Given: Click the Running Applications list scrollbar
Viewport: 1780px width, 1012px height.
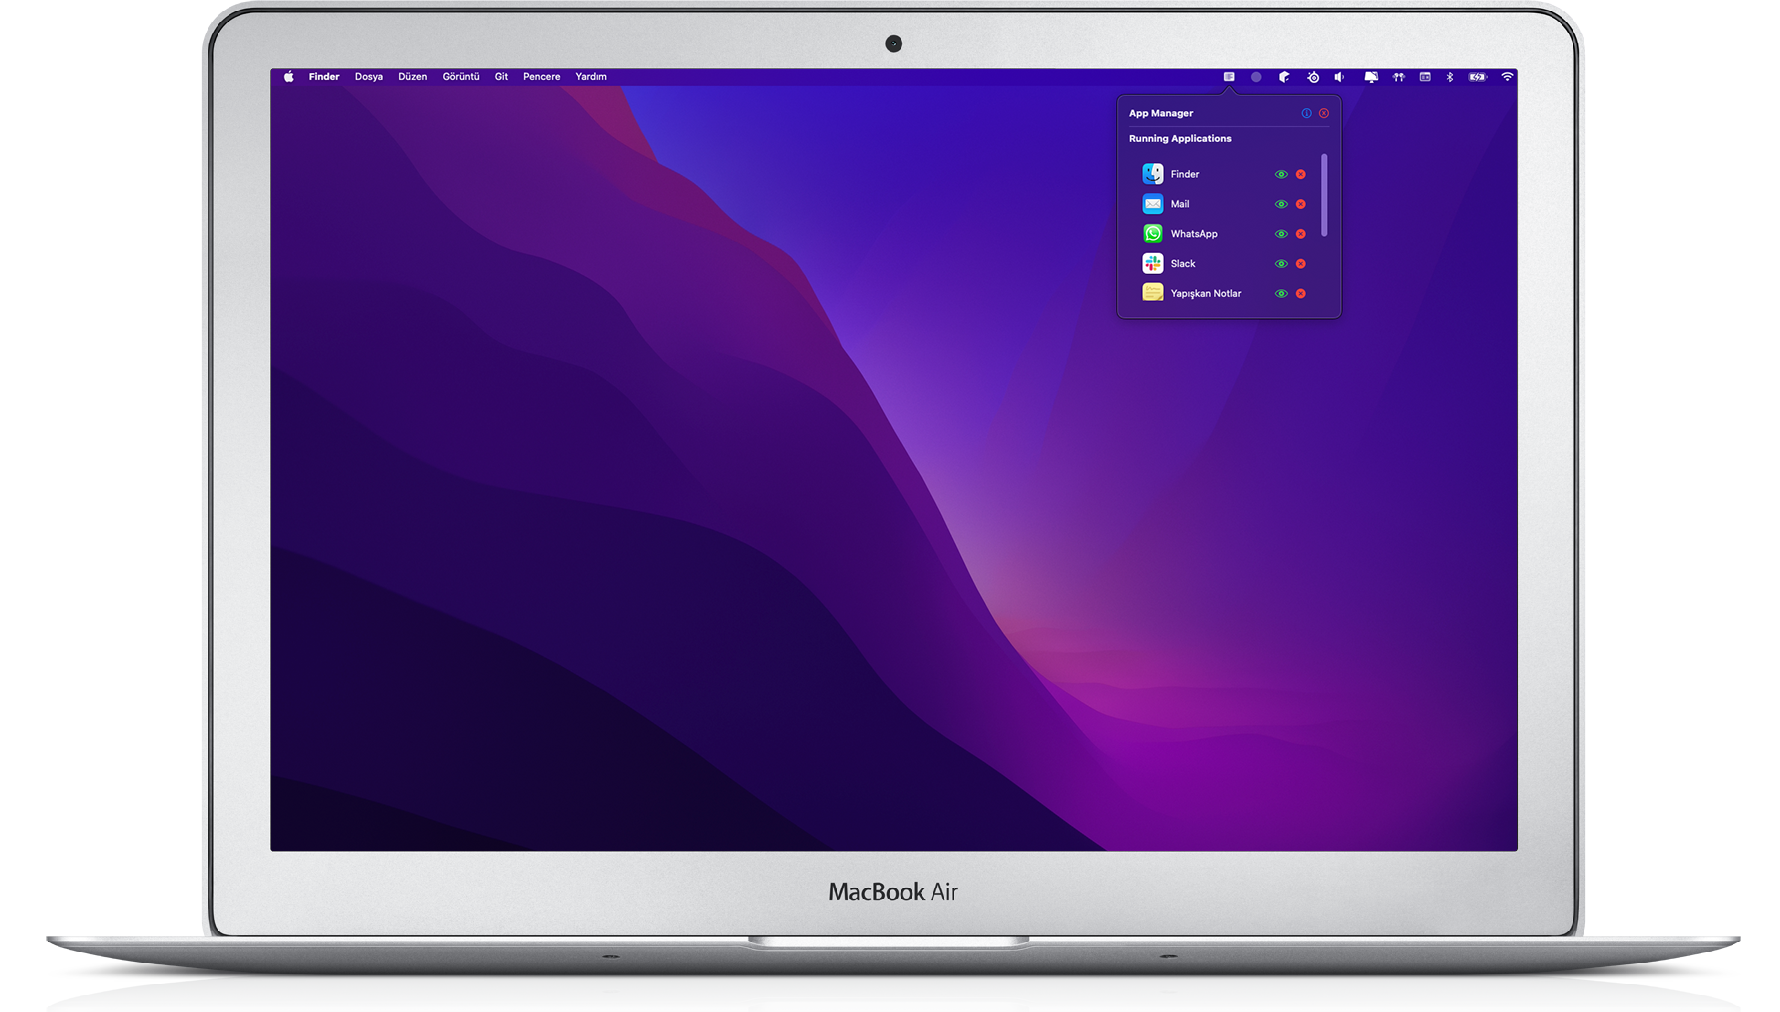Looking at the screenshot, I should (1324, 196).
